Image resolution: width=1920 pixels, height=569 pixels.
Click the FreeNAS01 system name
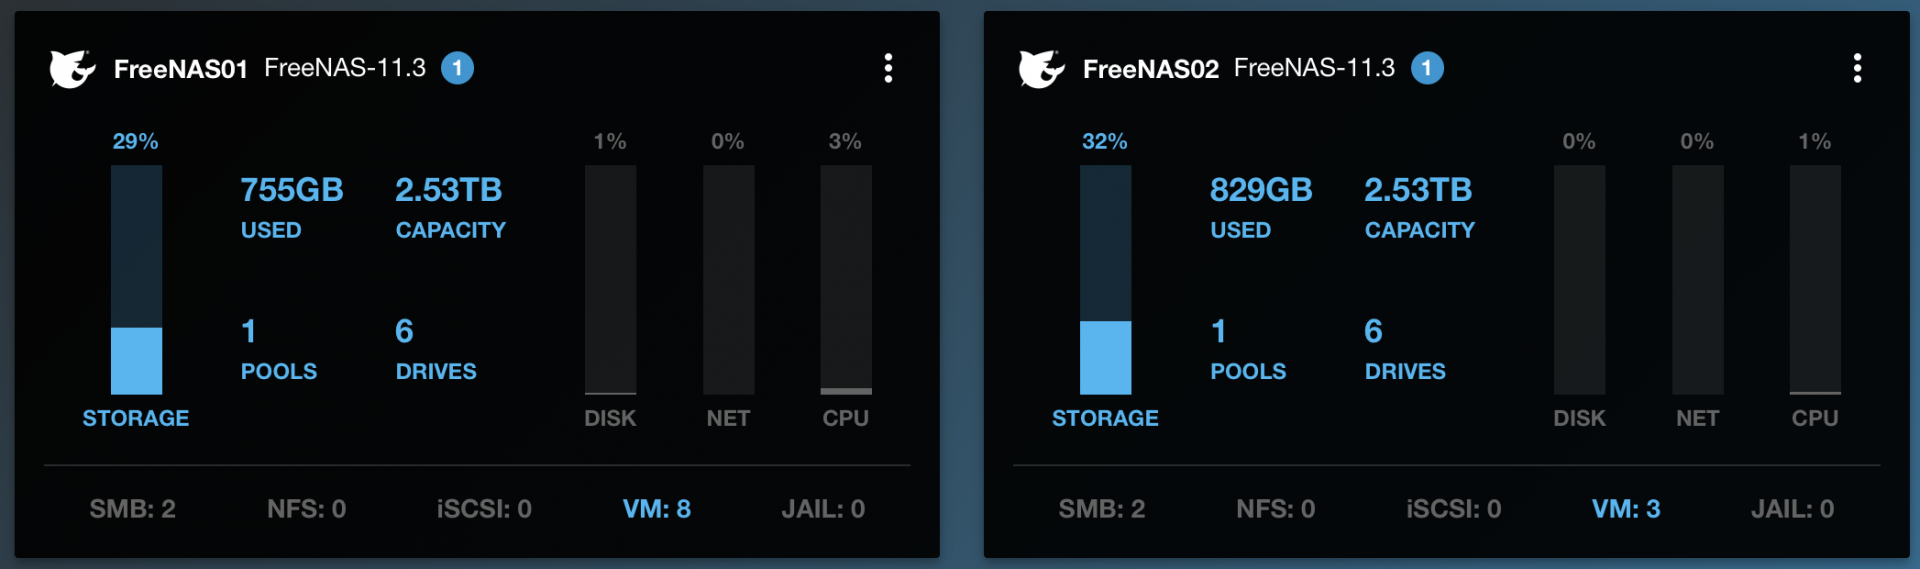pos(180,69)
